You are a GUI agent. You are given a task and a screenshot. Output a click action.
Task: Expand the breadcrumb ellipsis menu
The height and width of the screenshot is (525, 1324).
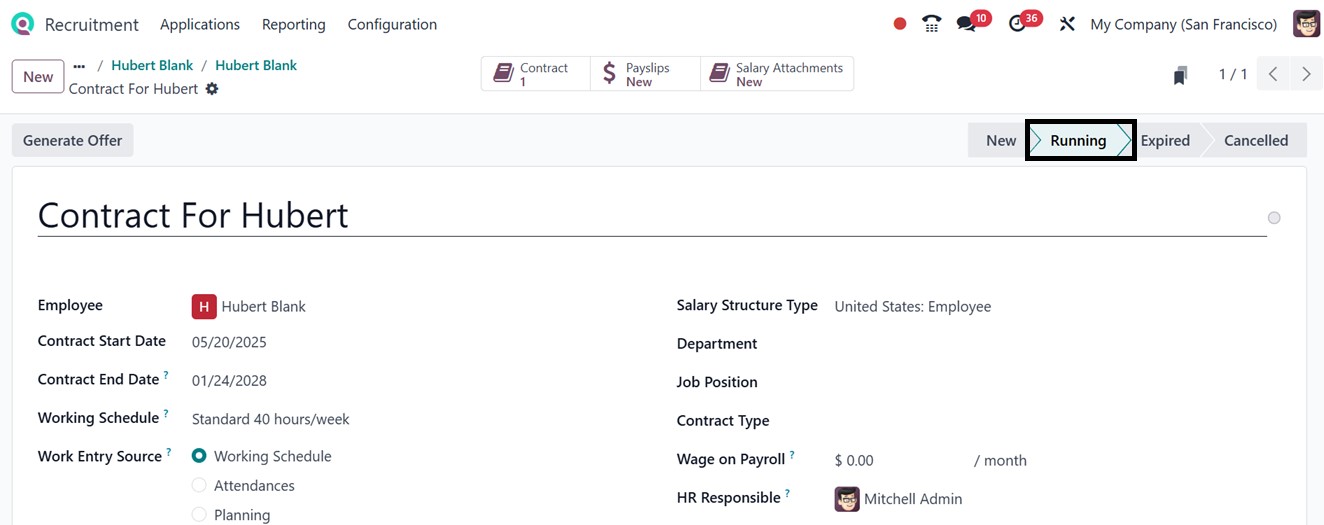click(x=79, y=66)
